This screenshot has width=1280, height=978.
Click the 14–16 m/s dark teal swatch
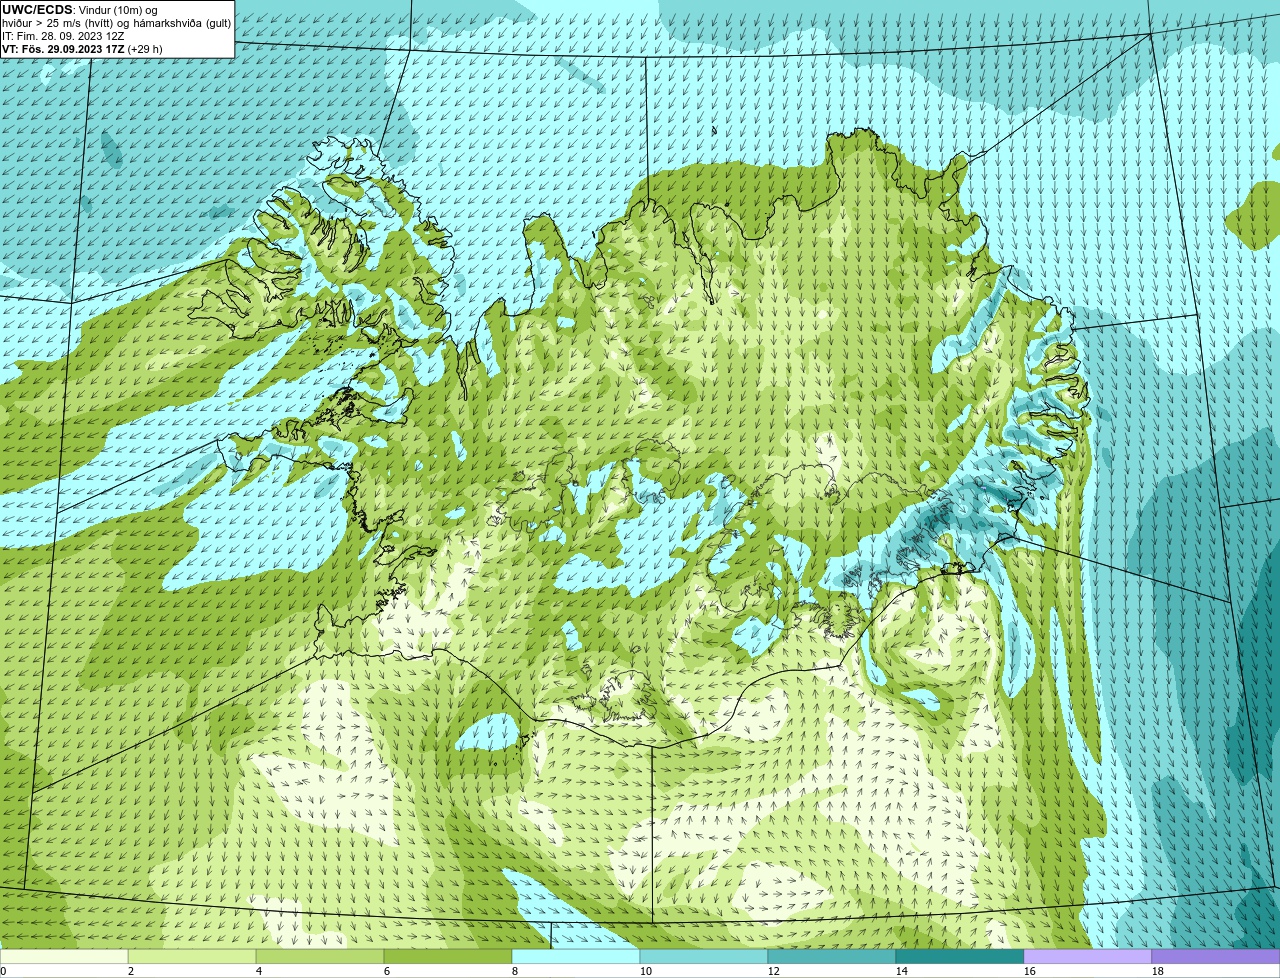point(960,957)
